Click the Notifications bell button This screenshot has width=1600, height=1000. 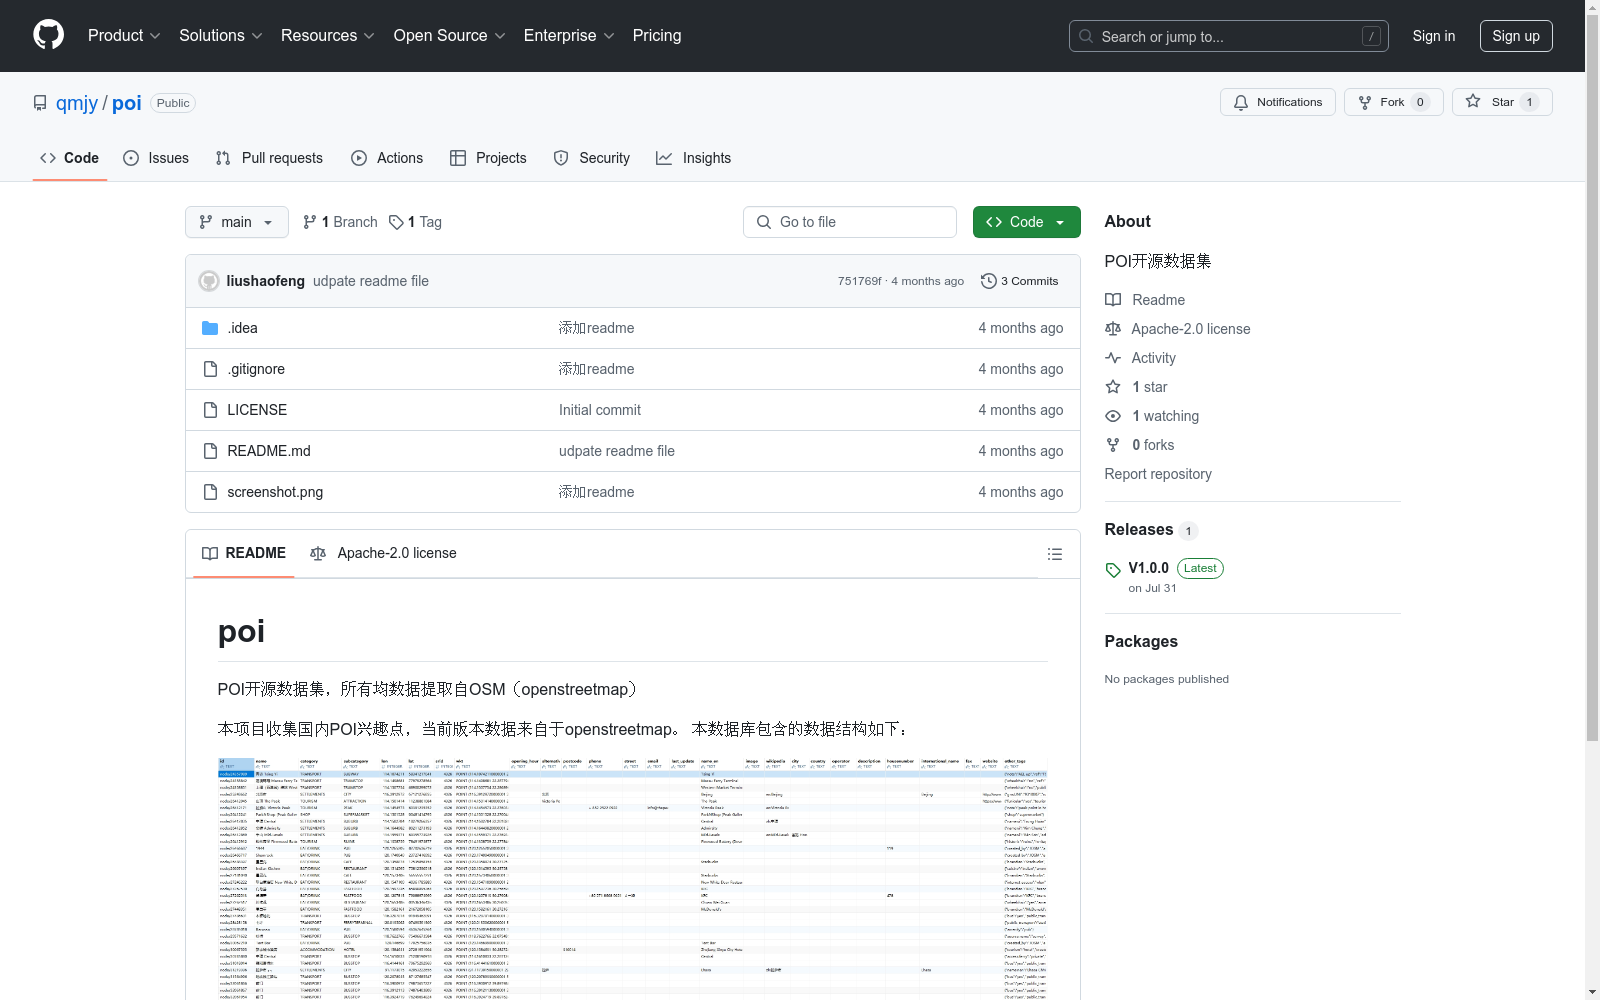point(1277,102)
